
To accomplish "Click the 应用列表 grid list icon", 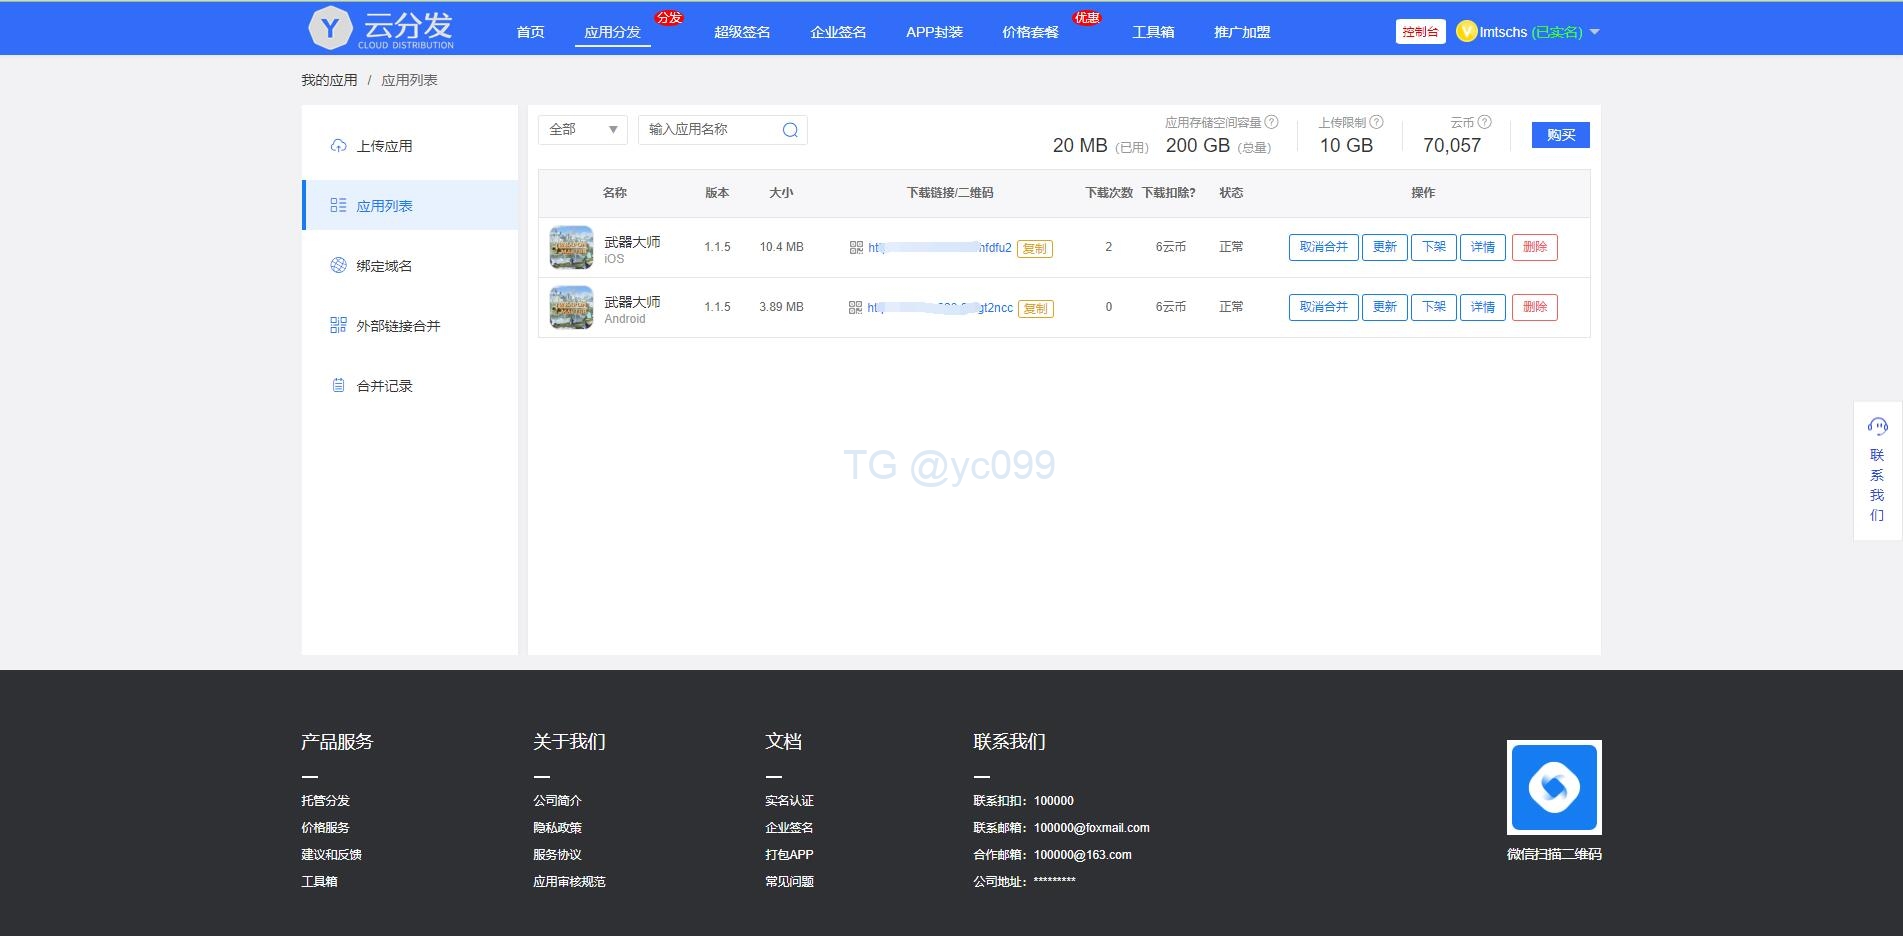I will click(x=337, y=204).
